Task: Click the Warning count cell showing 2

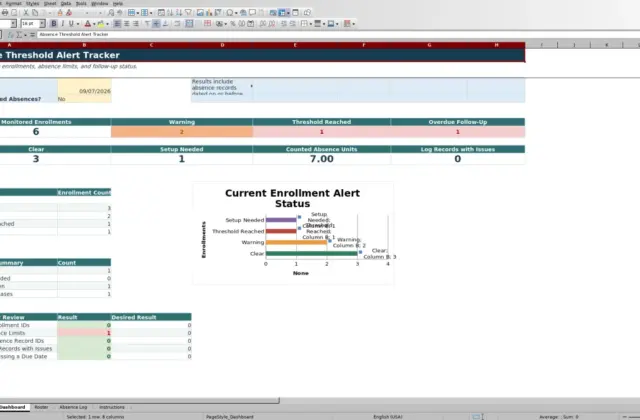Action: [182, 132]
